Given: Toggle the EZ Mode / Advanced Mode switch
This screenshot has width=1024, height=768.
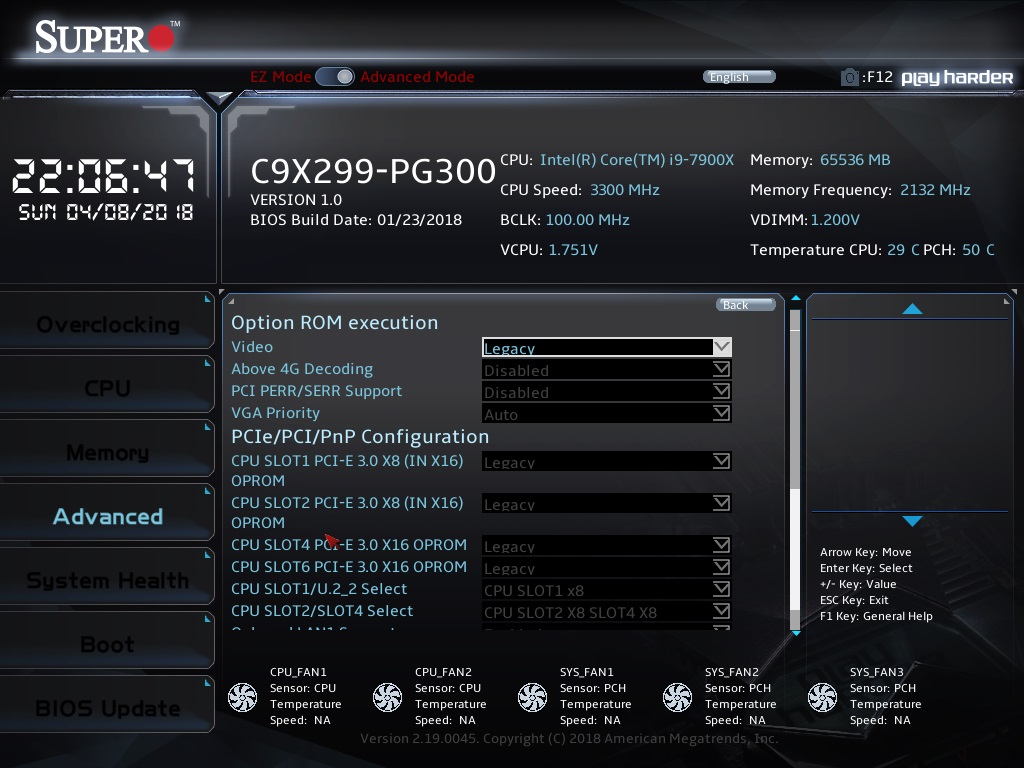Looking at the screenshot, I should (335, 77).
